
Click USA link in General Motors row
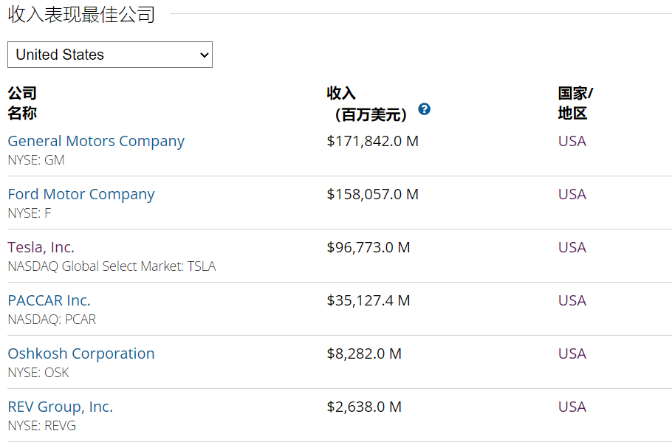click(x=572, y=141)
